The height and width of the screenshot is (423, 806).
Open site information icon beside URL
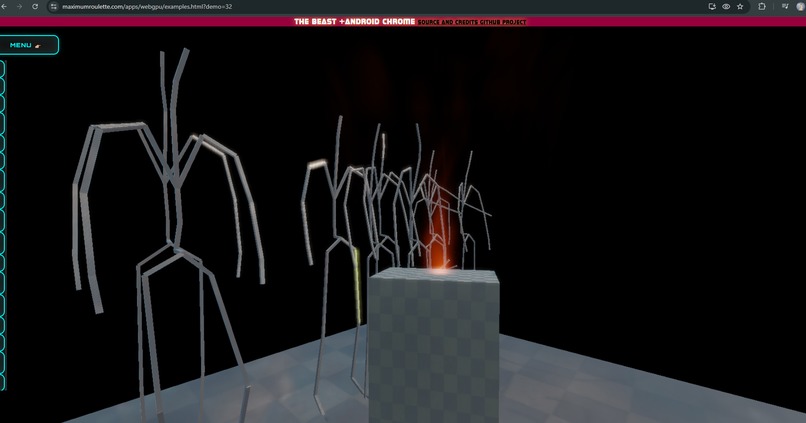coord(53,7)
